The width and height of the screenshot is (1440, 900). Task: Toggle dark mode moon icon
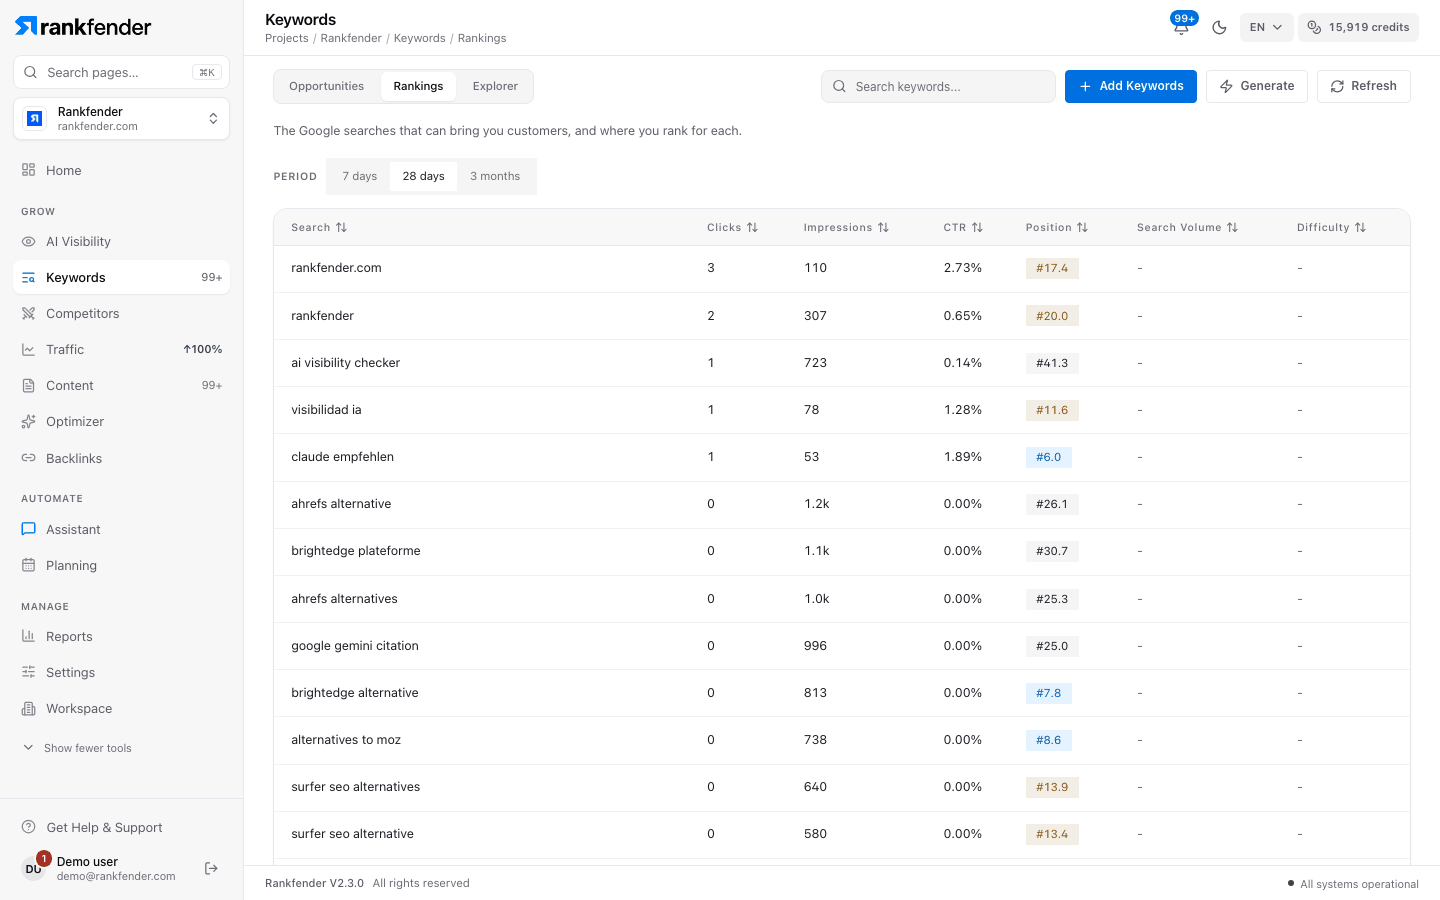click(1219, 27)
